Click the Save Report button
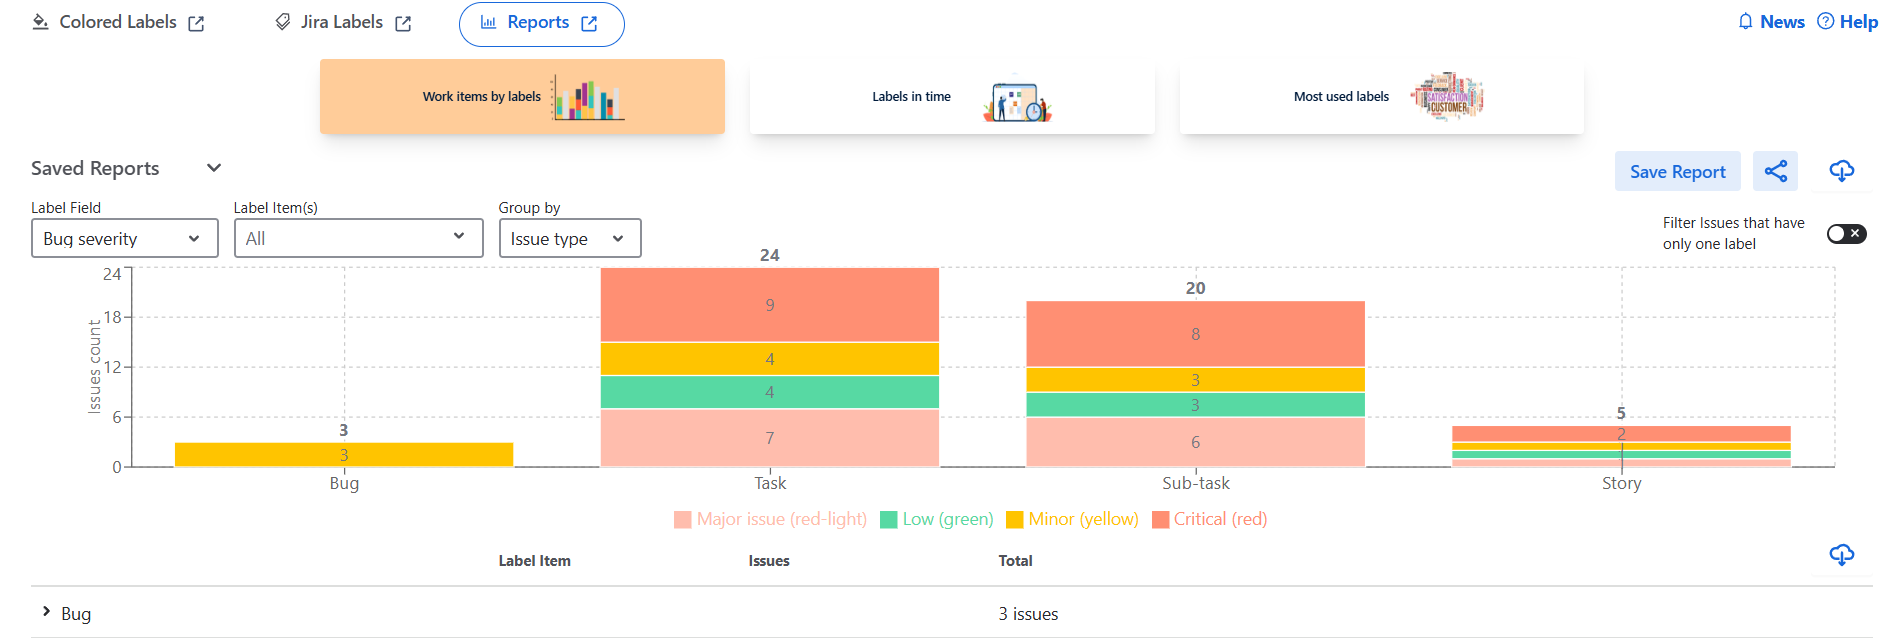 point(1677,172)
